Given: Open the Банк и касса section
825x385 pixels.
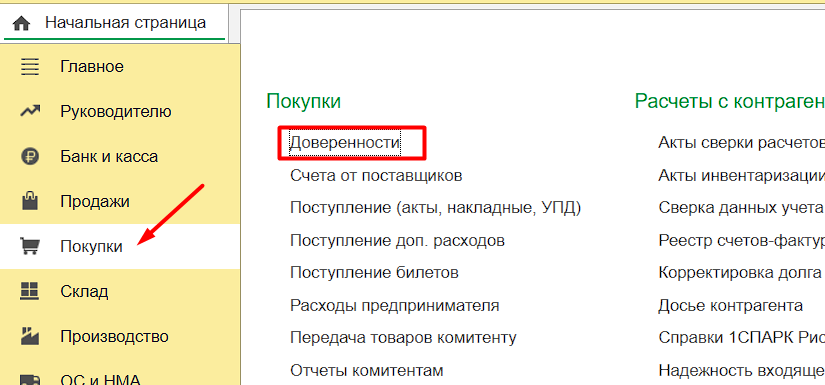Looking at the screenshot, I should point(109,157).
